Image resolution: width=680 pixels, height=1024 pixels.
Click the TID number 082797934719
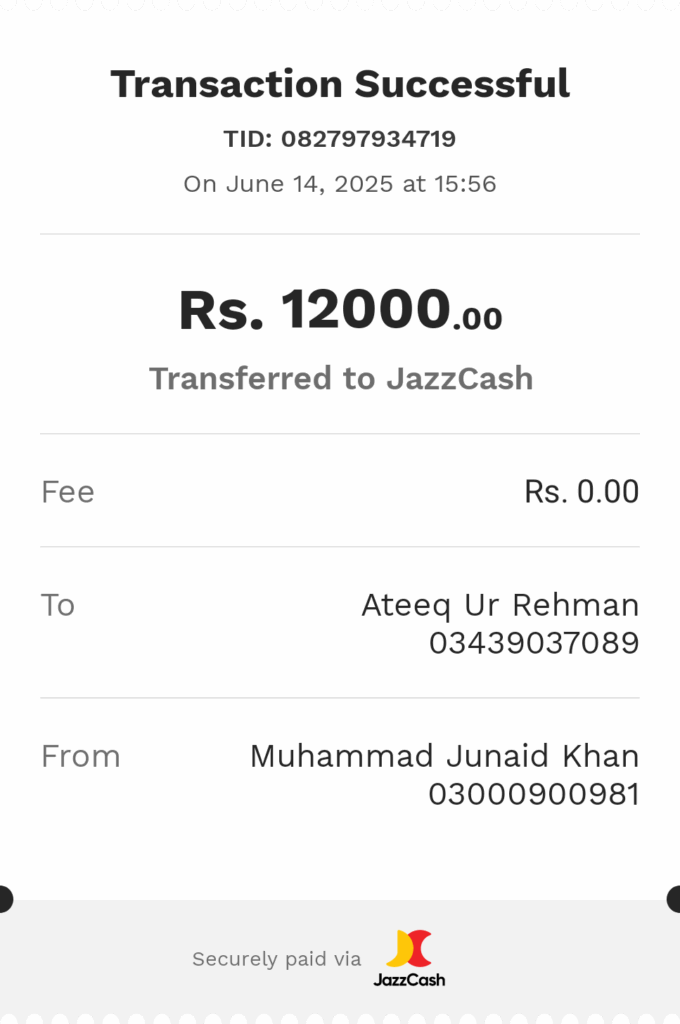[368, 138]
